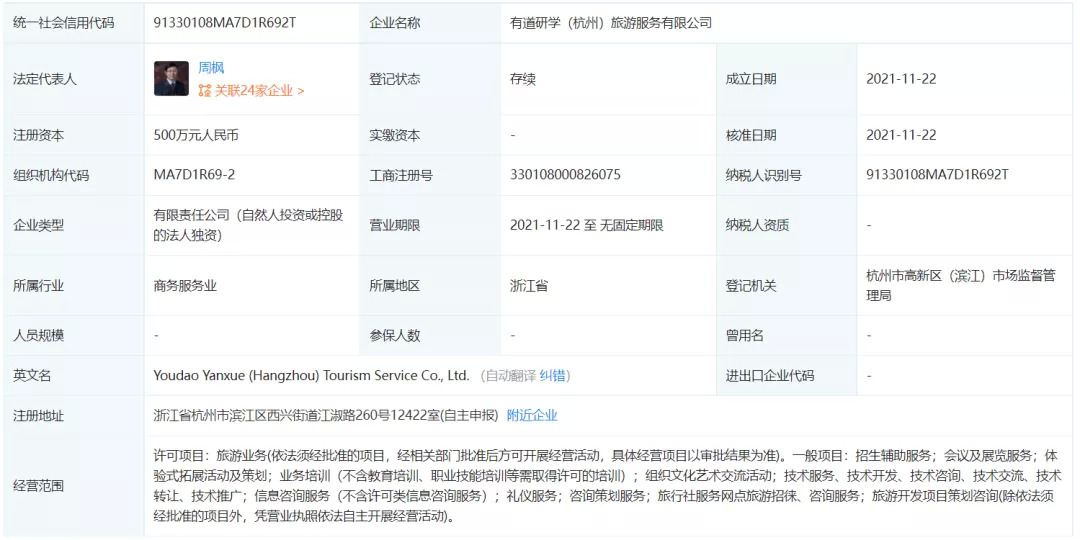The width and height of the screenshot is (1080, 540).
Task: Click the 实缴资本 header cell
Action: 430,135
